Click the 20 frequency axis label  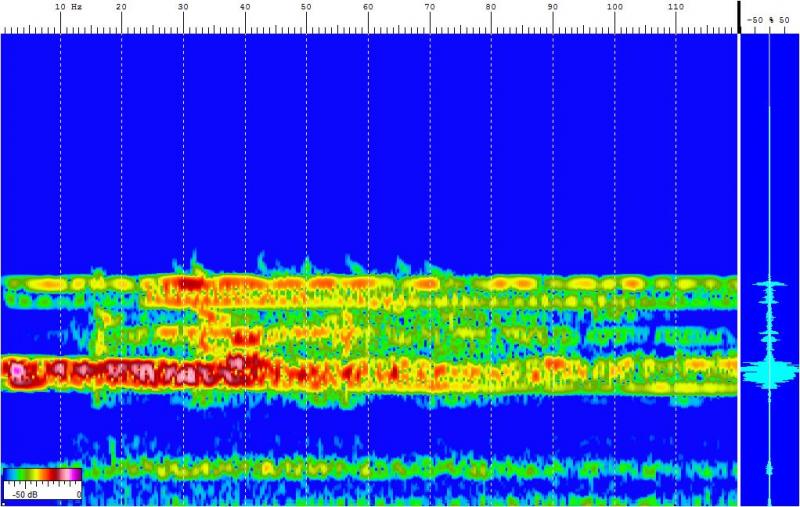click(x=121, y=7)
